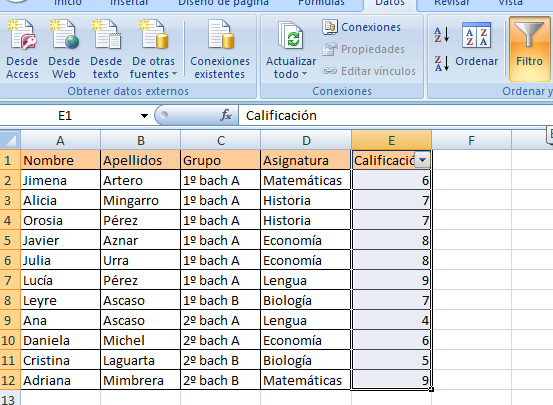Open the Conexiones button in ribbon
553x405 pixels.
pos(361,27)
